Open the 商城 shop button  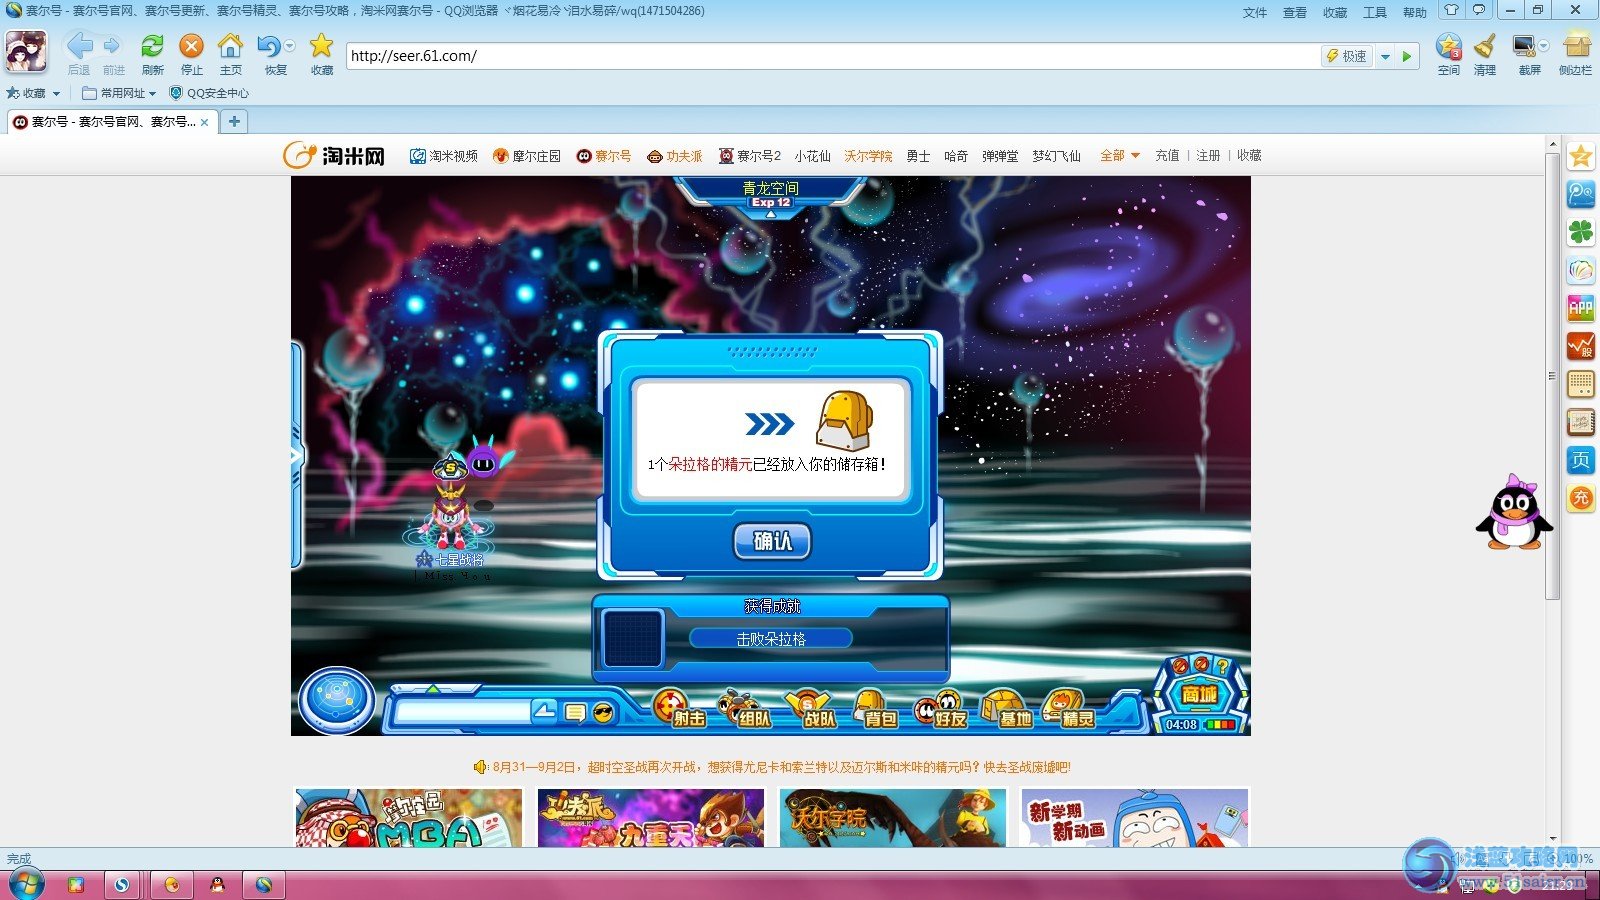[1199, 695]
